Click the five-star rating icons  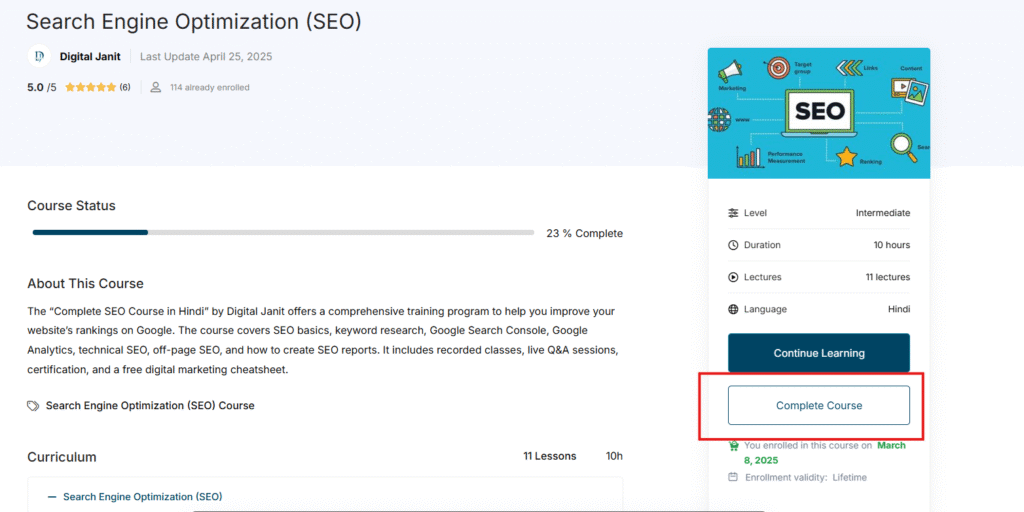coord(90,88)
